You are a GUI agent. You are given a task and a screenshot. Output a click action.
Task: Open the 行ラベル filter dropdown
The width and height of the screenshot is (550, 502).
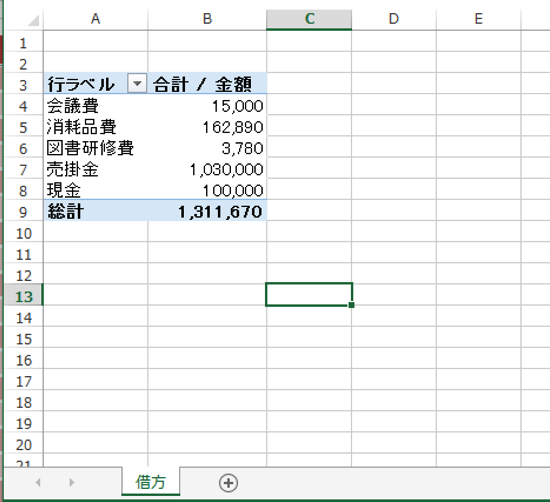point(137,84)
